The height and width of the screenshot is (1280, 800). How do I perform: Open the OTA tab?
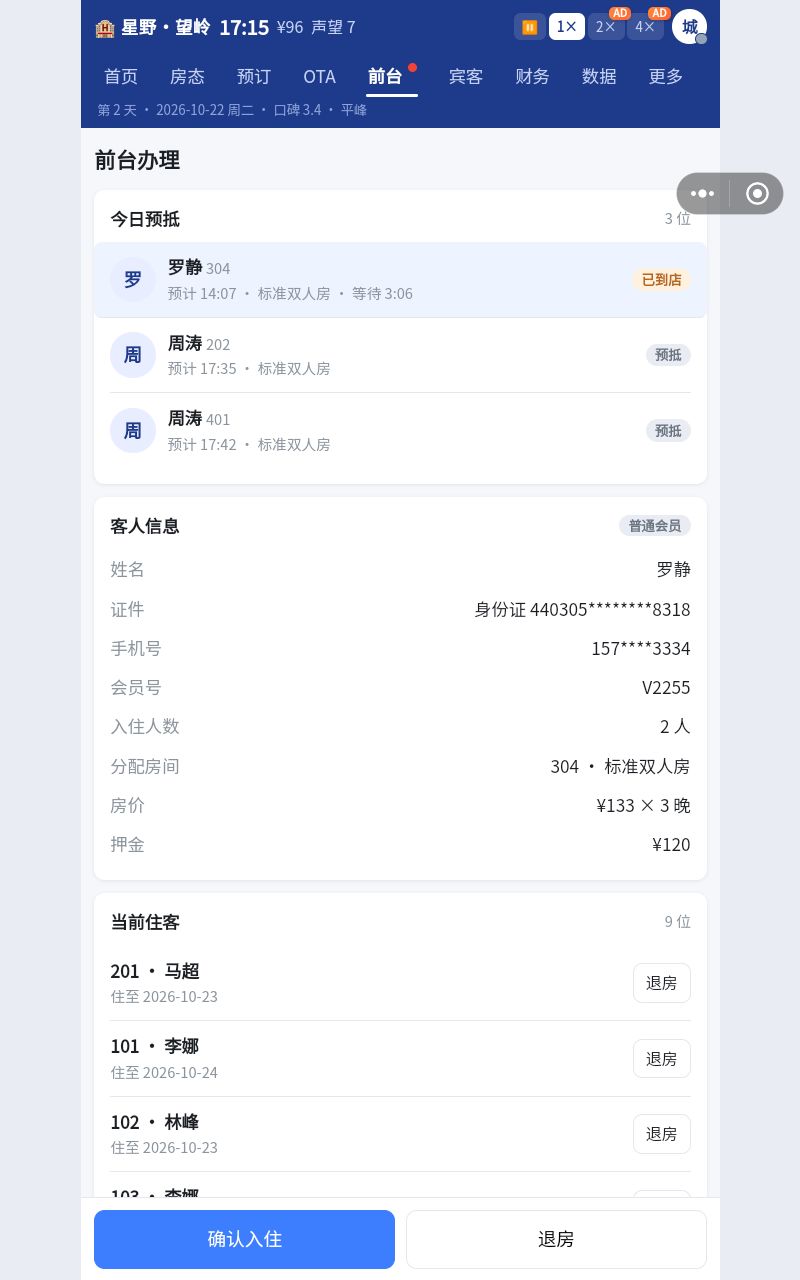point(320,77)
